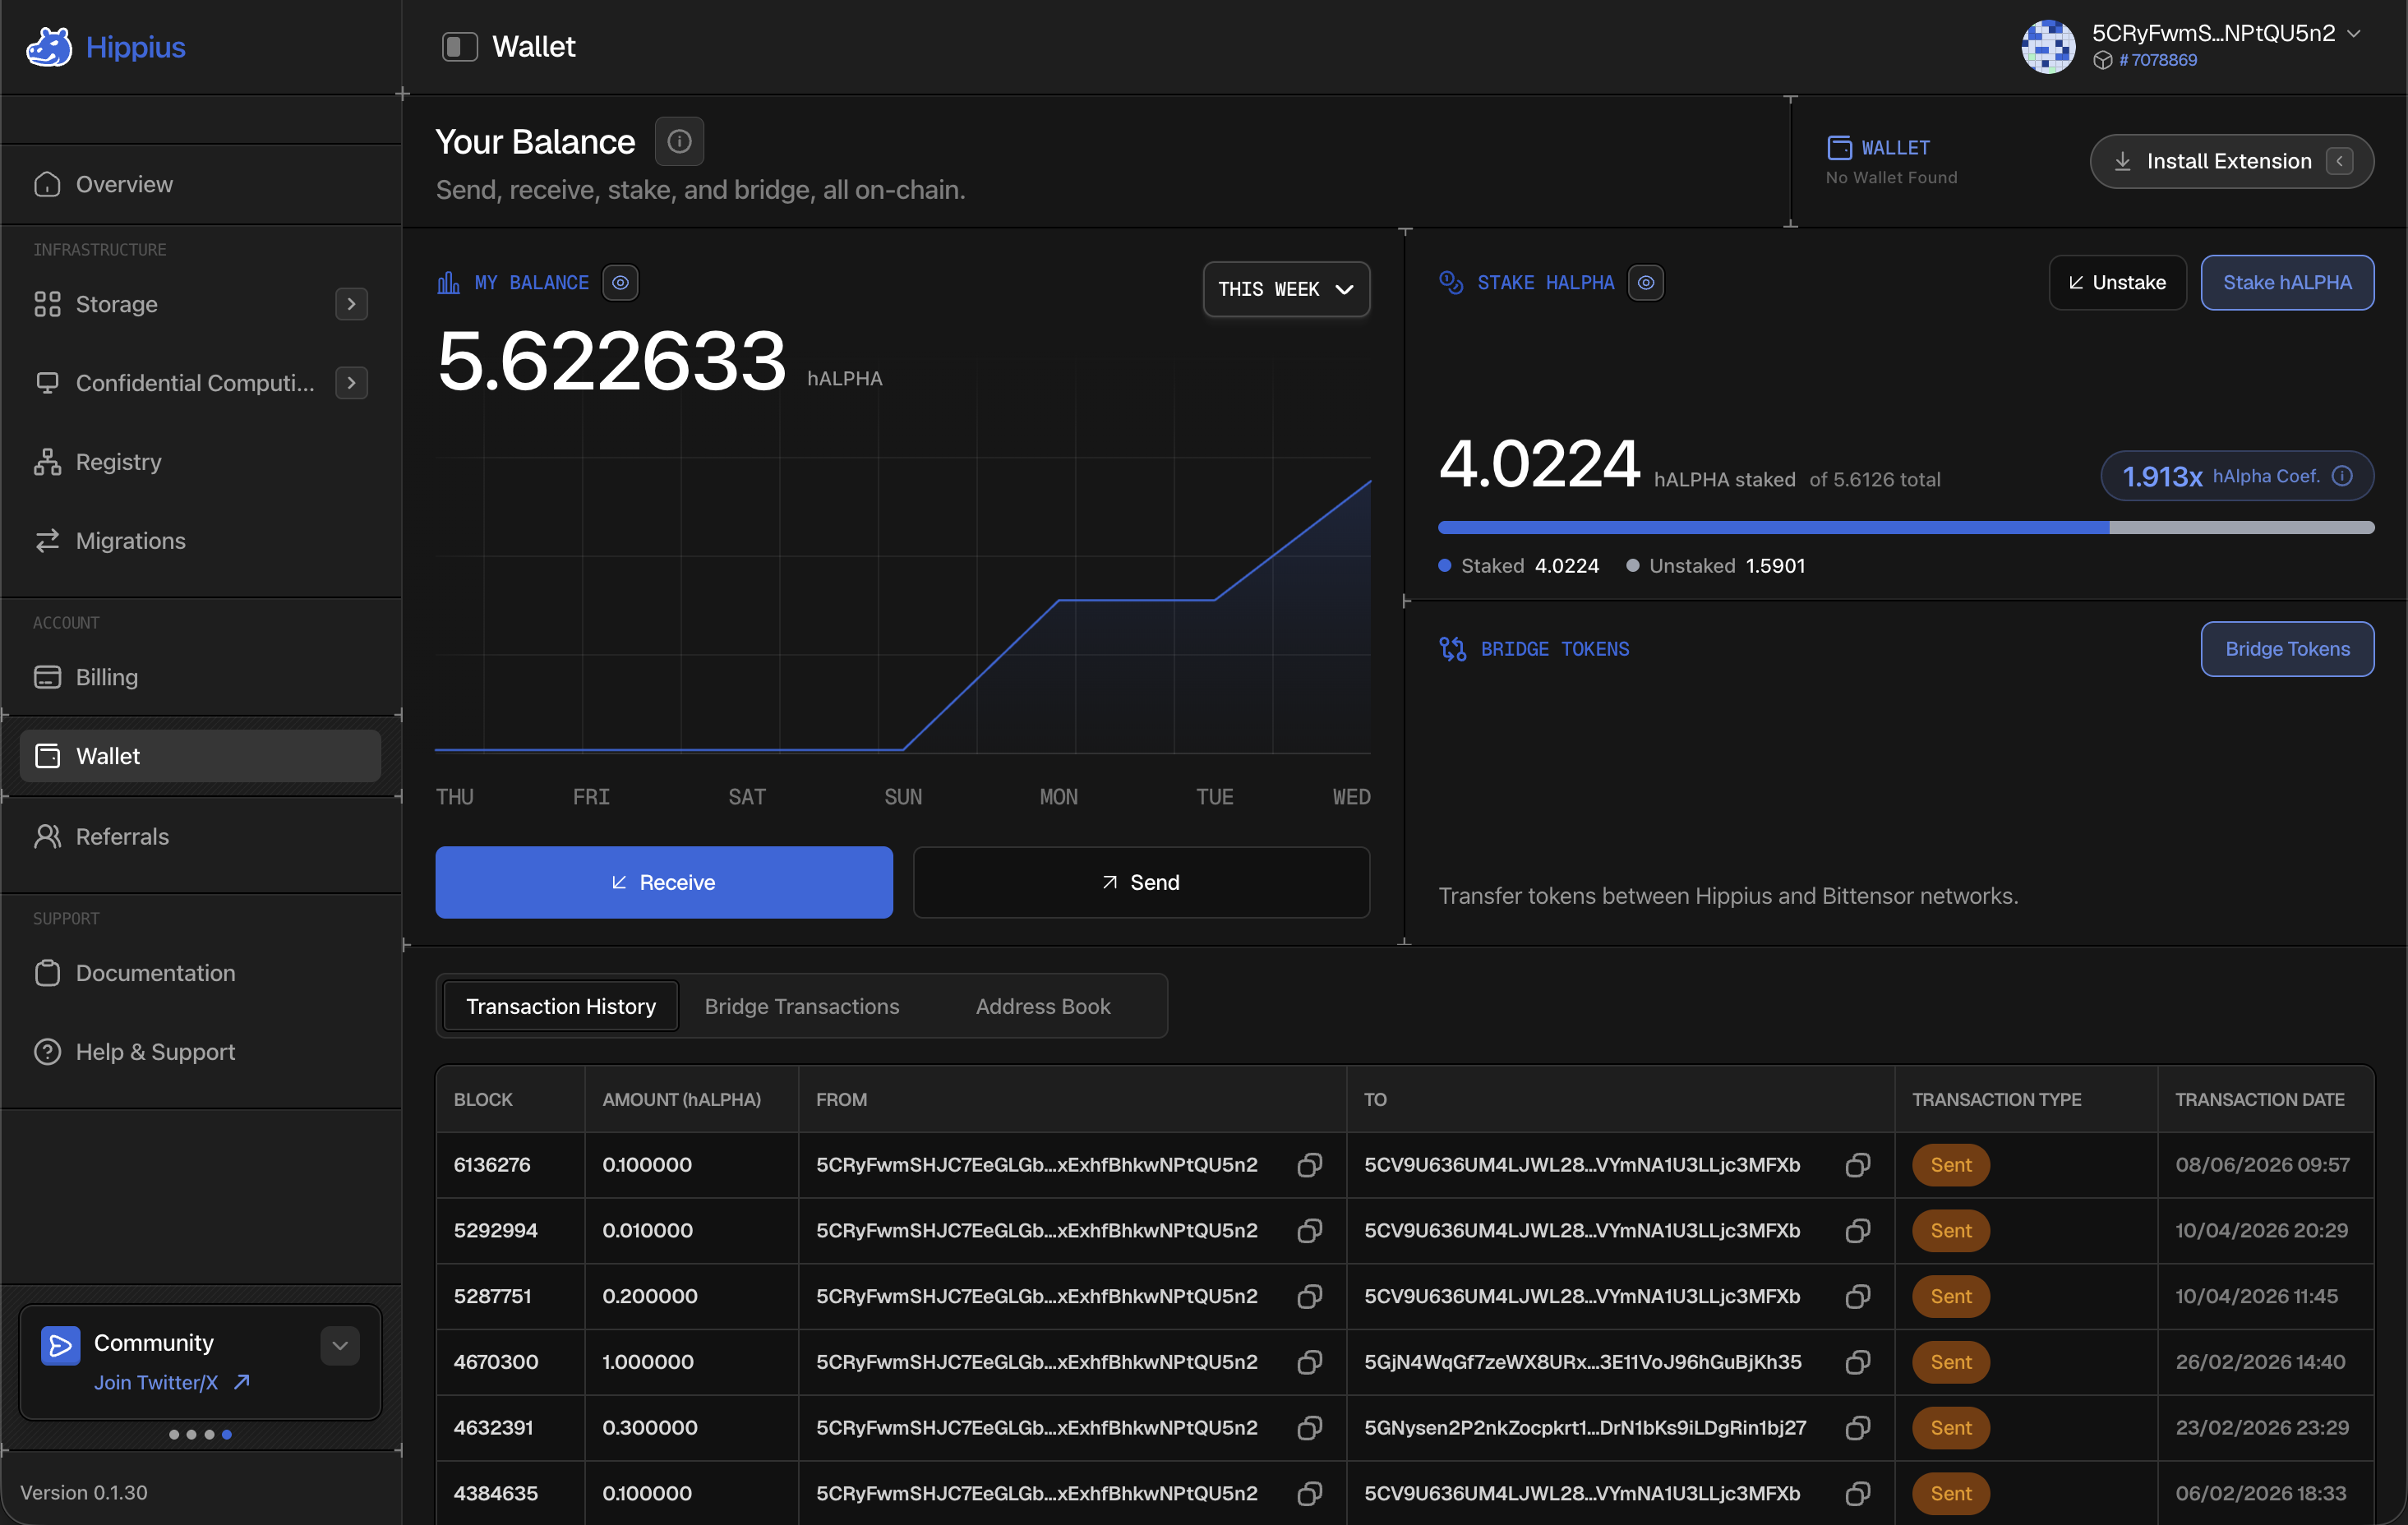Select the fourth carousel dot under Community
This screenshot has height=1525, width=2408.
(x=227, y=1434)
